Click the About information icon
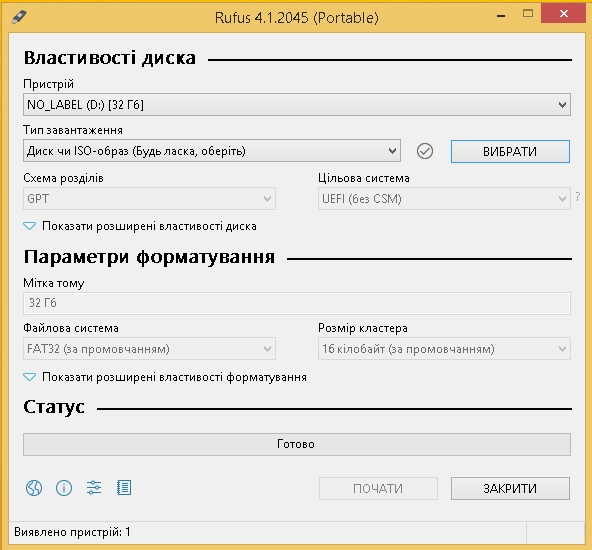This screenshot has height=550, width=592. 64,488
